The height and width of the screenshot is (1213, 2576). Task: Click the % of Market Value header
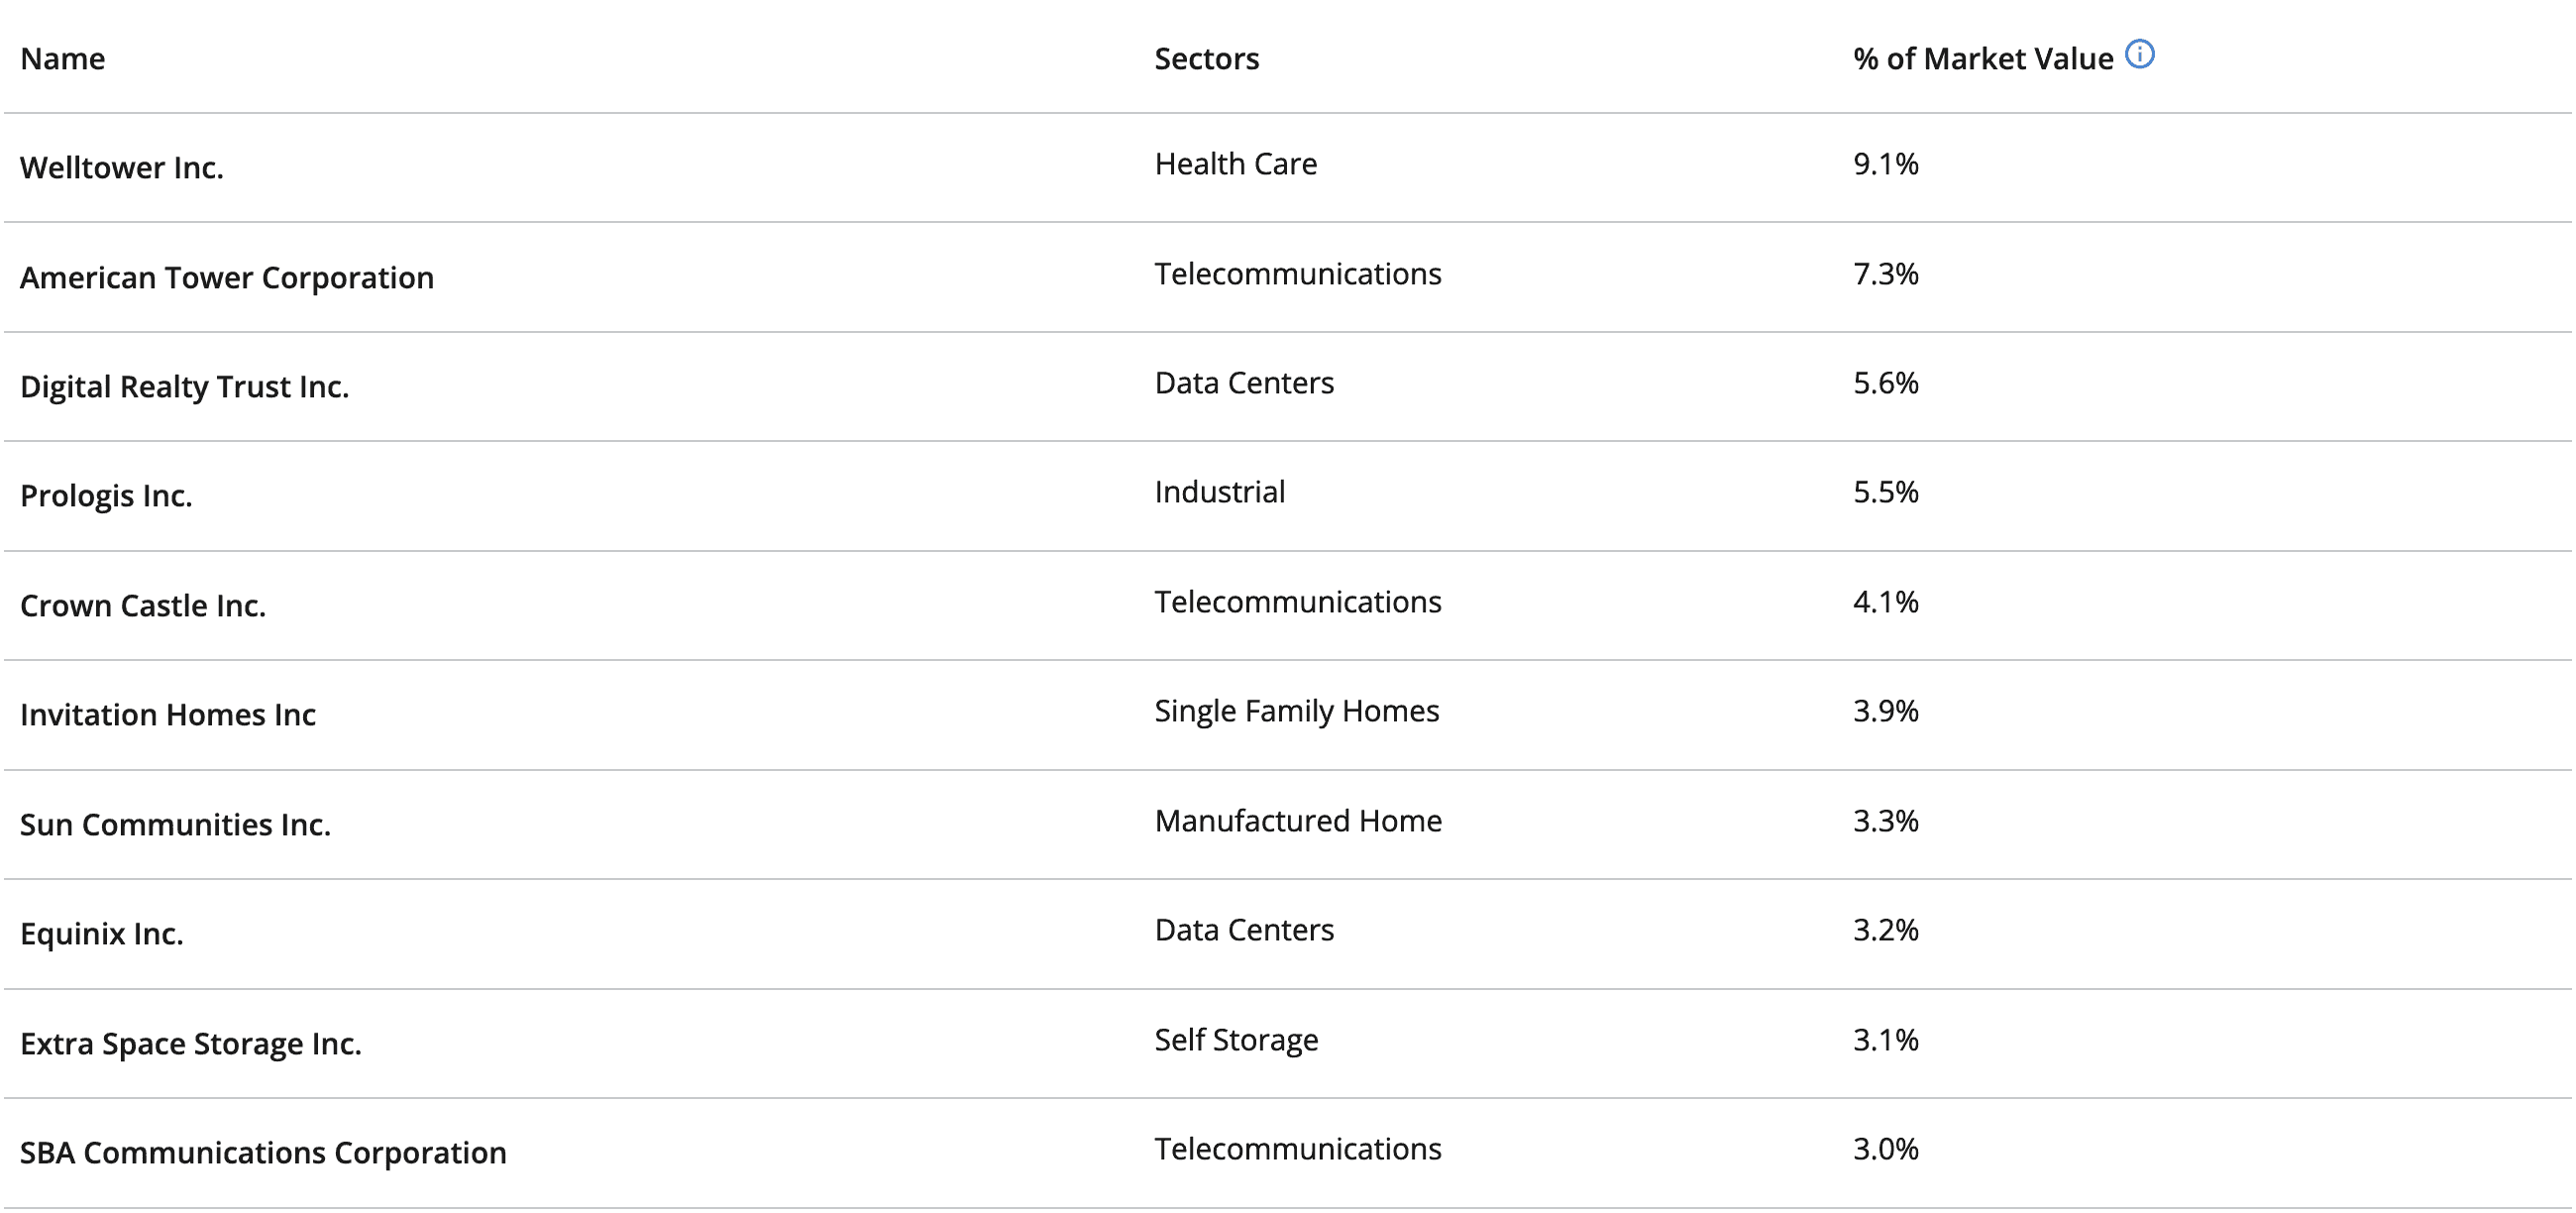pyautogui.click(x=1982, y=59)
